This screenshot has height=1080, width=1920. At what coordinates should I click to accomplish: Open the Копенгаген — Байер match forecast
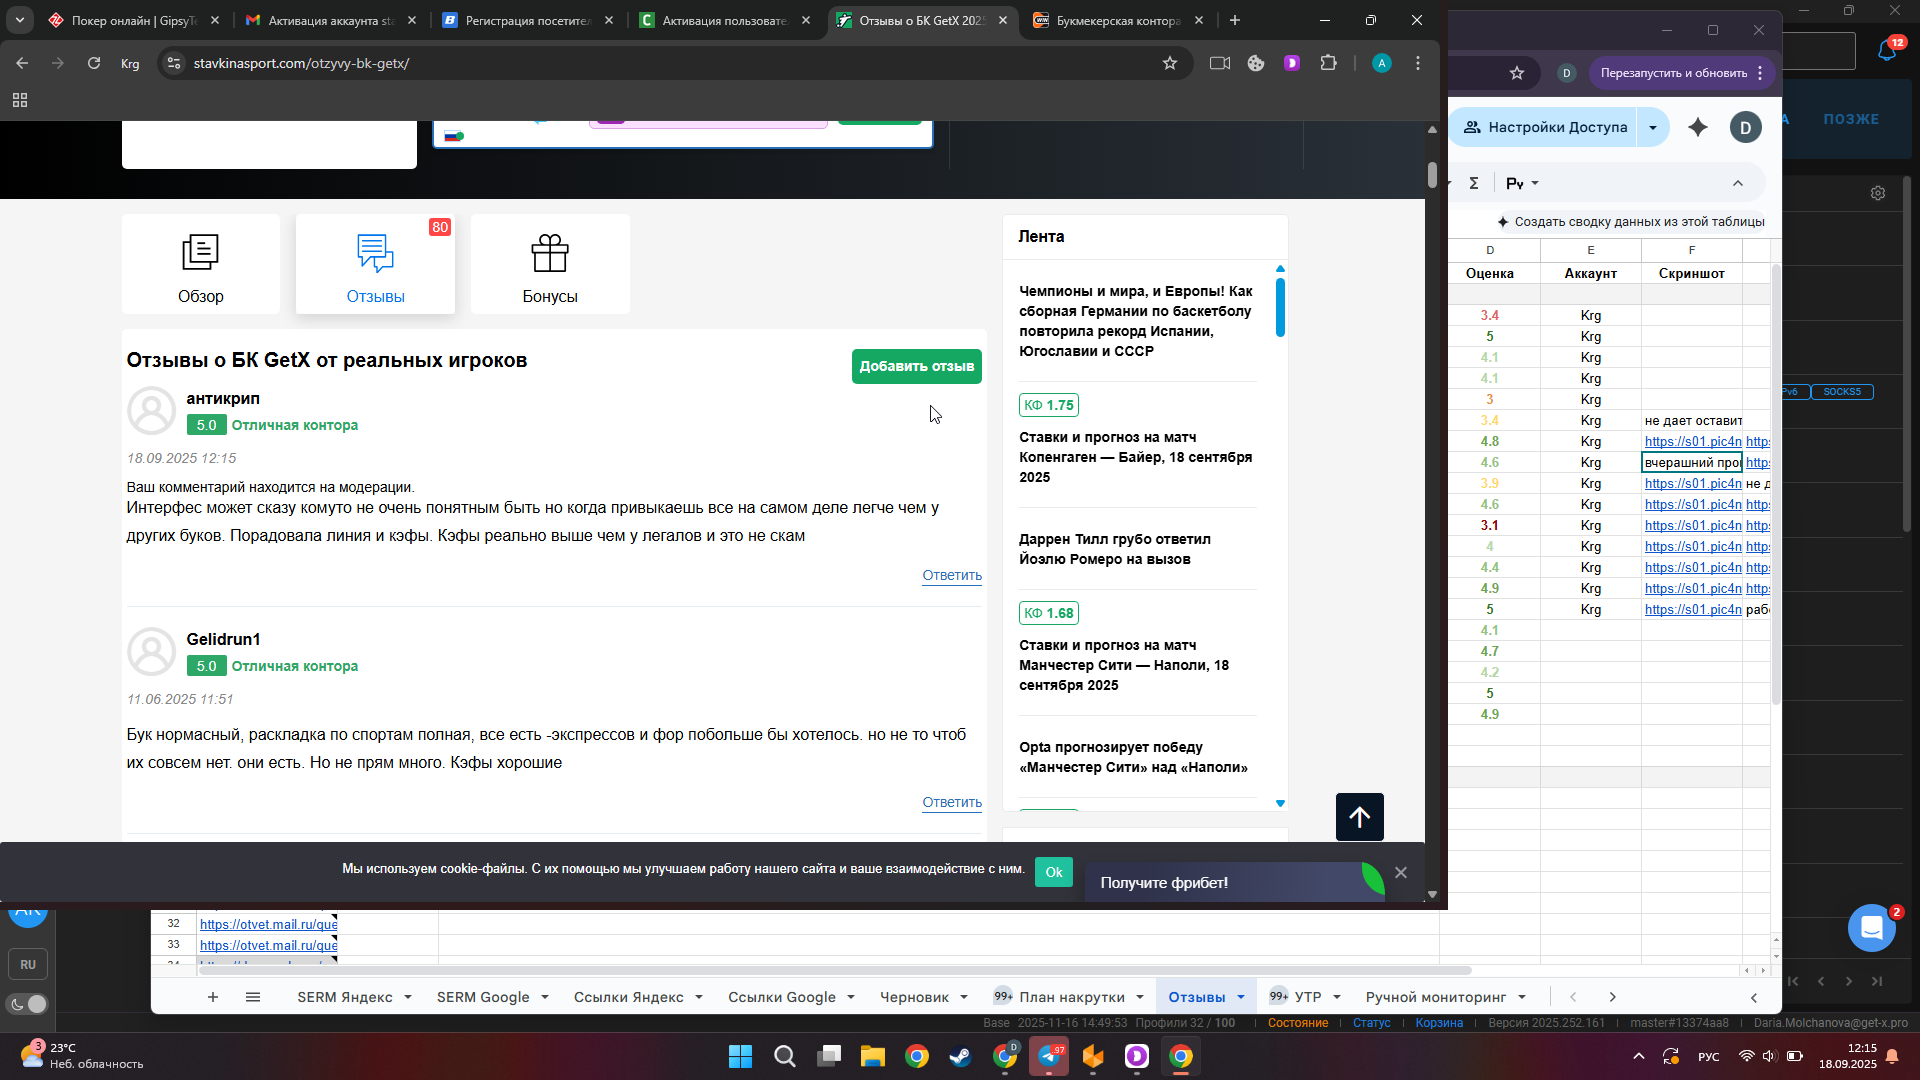1136,457
